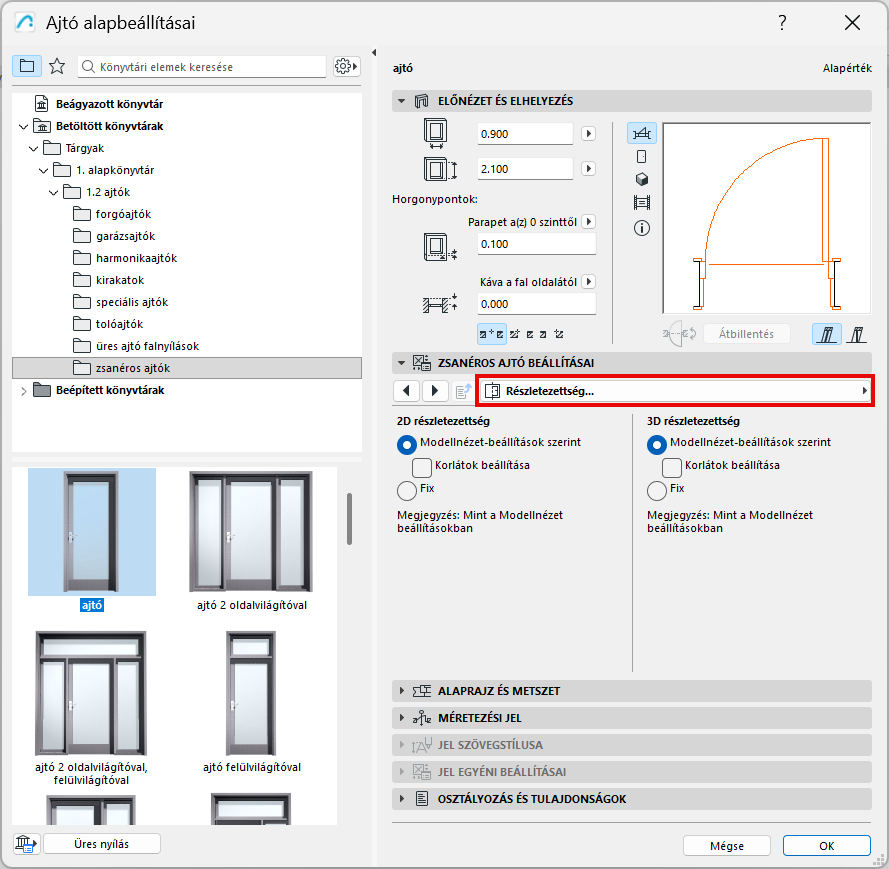Click the Alapérték label at top right
The height and width of the screenshot is (869, 889).
(847, 68)
